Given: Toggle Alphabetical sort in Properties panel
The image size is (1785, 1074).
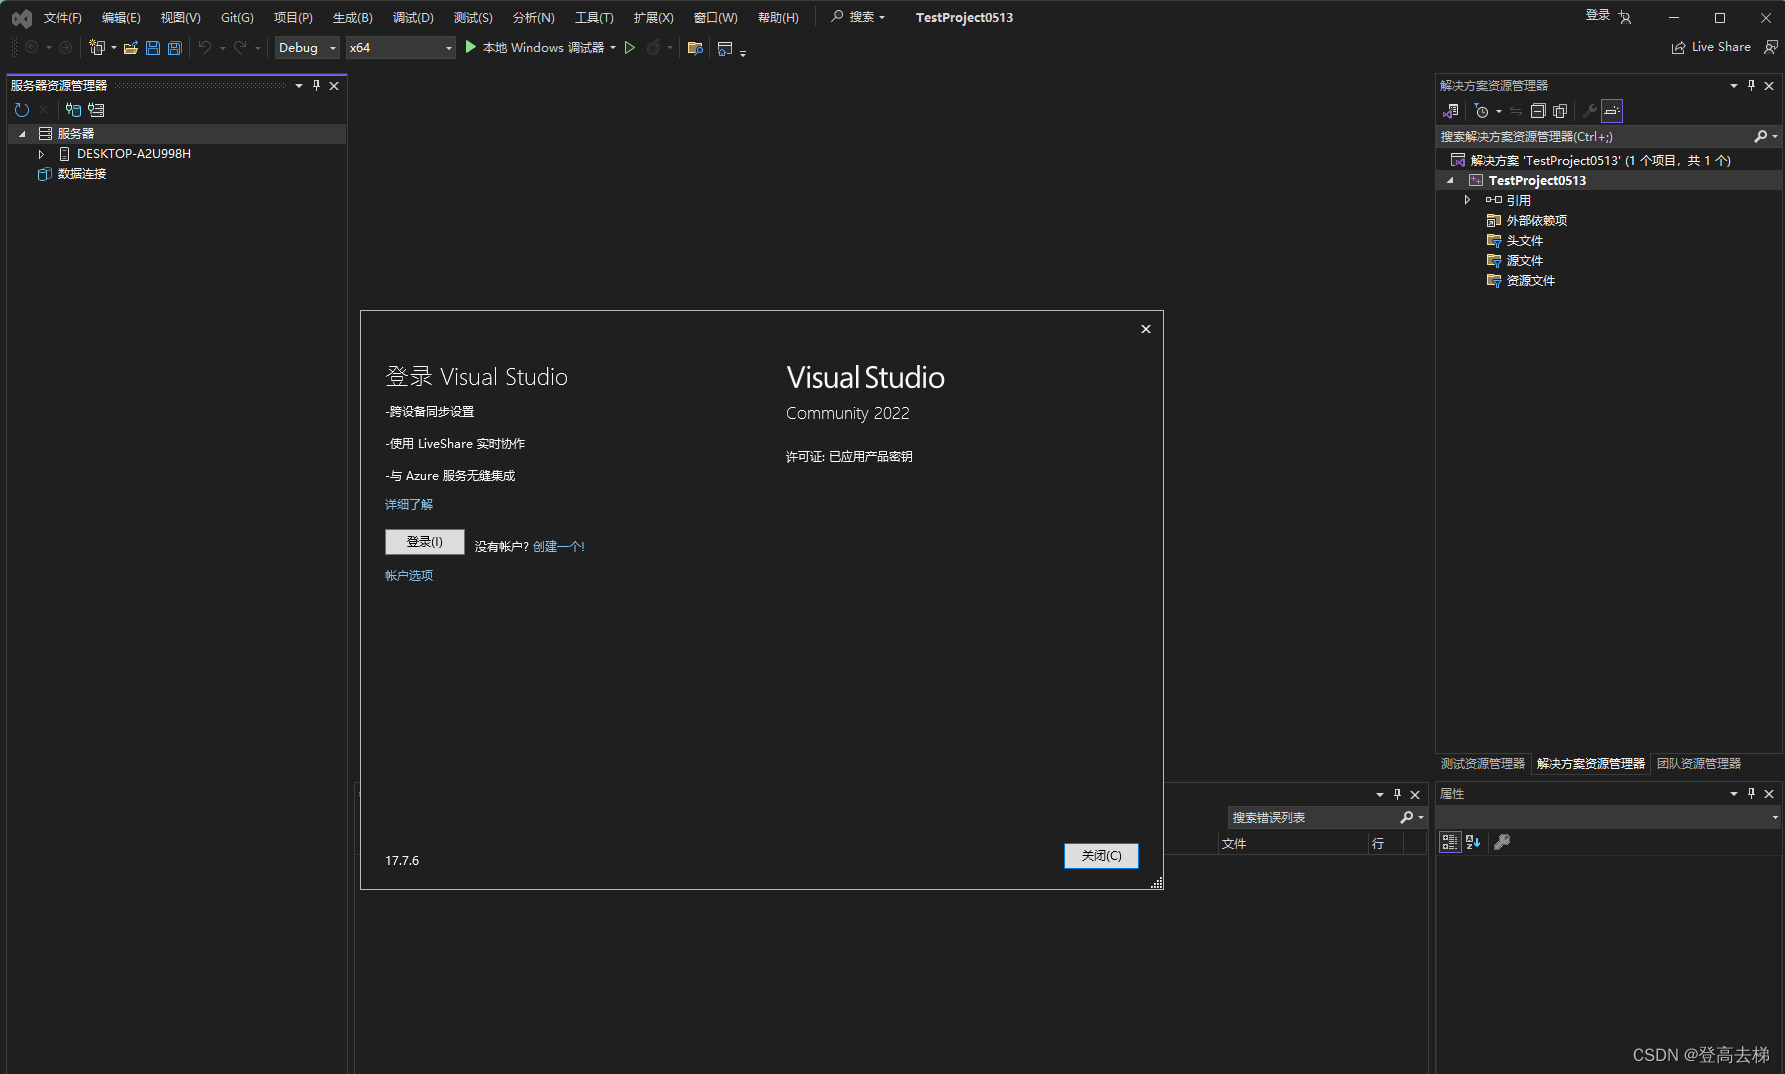Looking at the screenshot, I should pos(1473,842).
